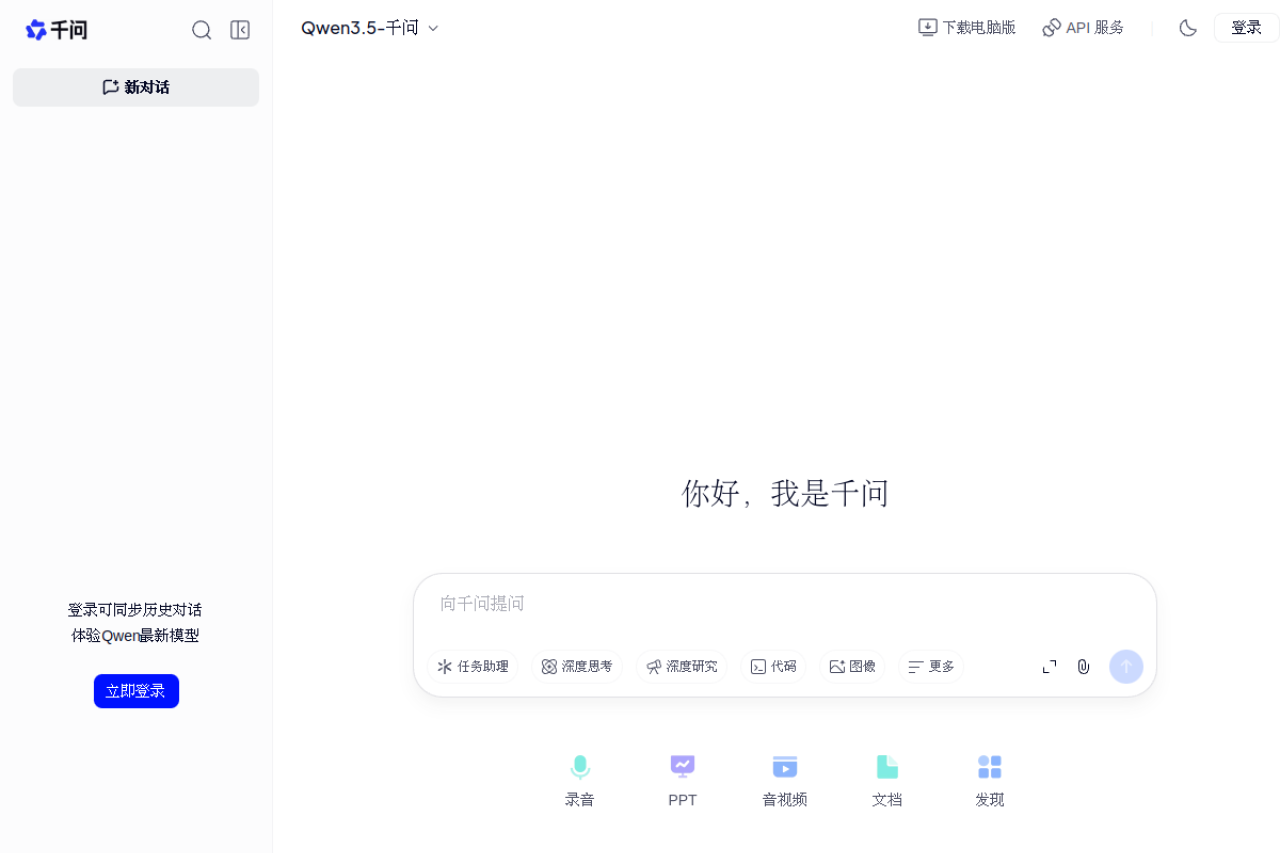Open the Qwen3.5-千问 model selector
This screenshot has width=1280, height=853.
[x=369, y=28]
